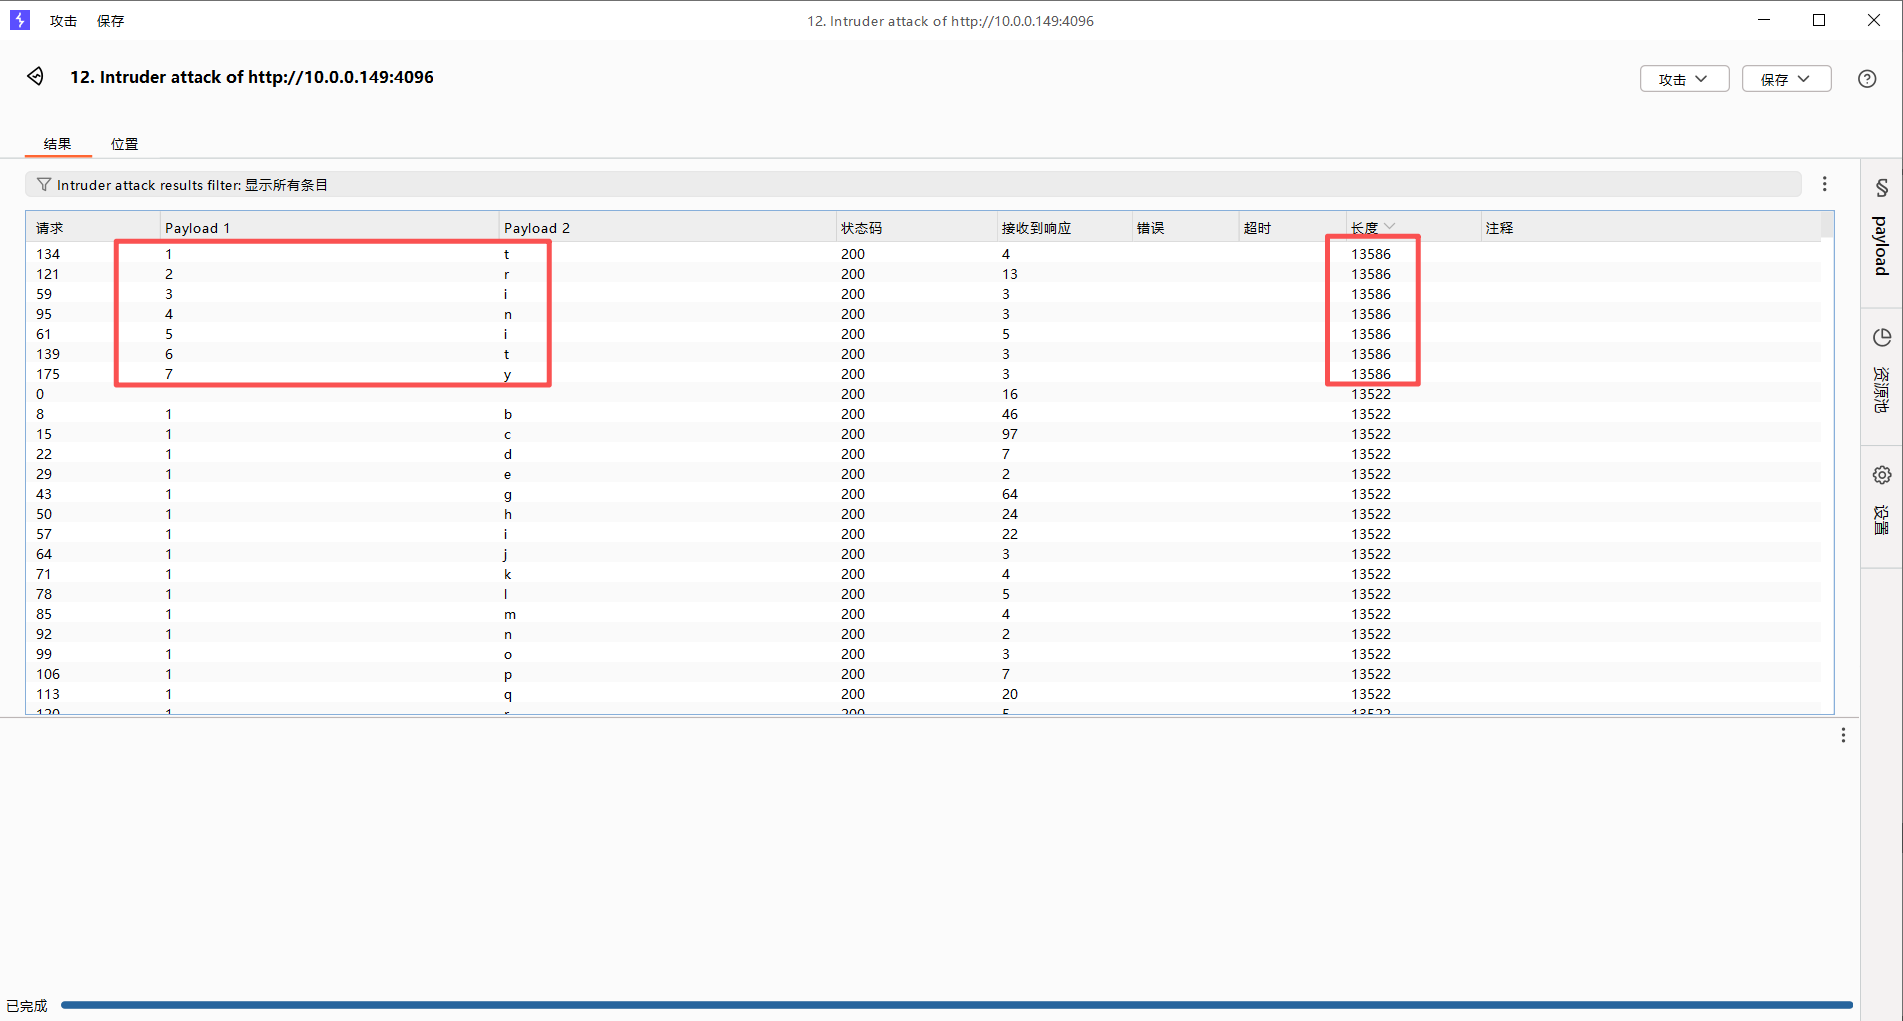Select the row for request 43
The image size is (1903, 1021).
923,494
